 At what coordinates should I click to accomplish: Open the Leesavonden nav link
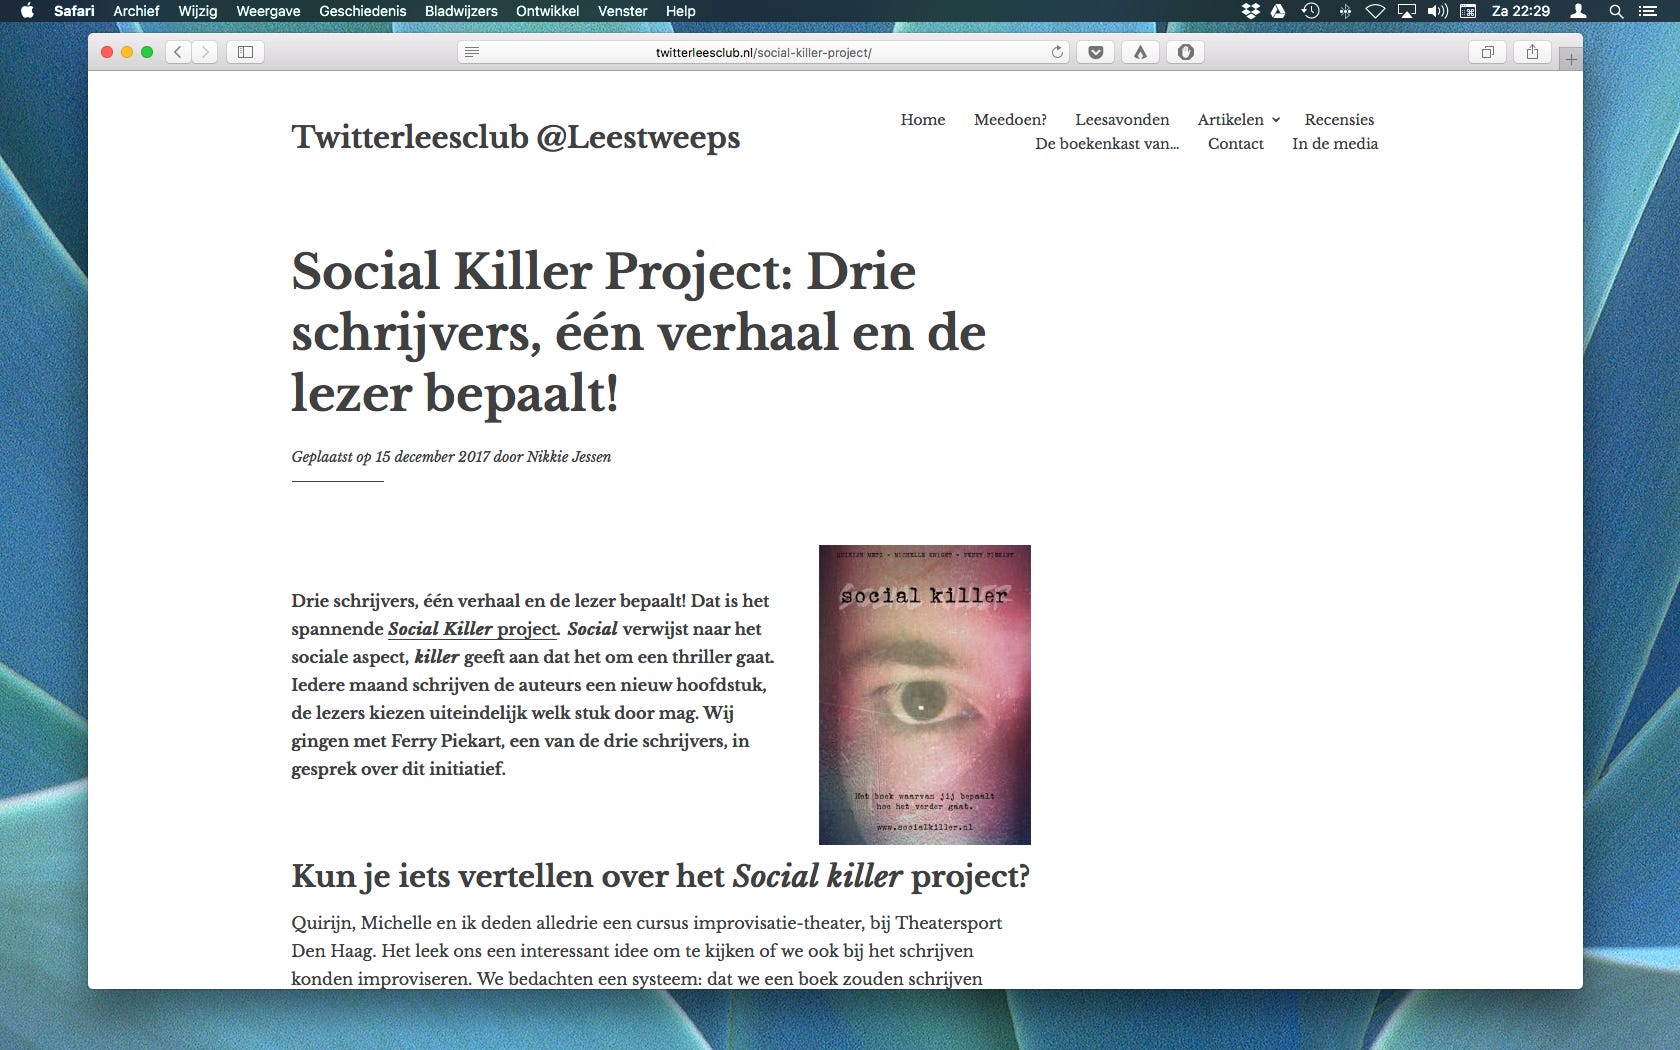pos(1122,119)
